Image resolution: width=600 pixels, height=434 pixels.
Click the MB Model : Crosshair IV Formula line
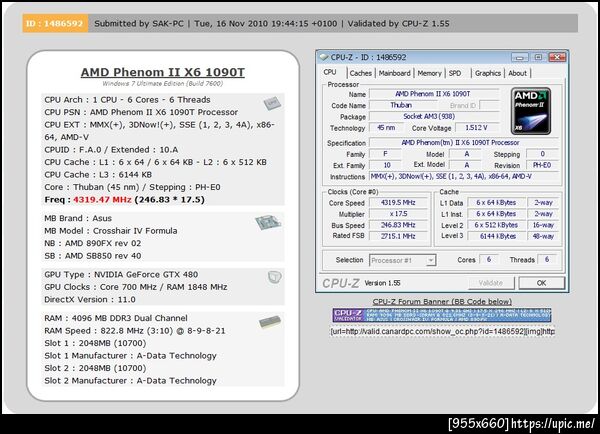tap(111, 231)
